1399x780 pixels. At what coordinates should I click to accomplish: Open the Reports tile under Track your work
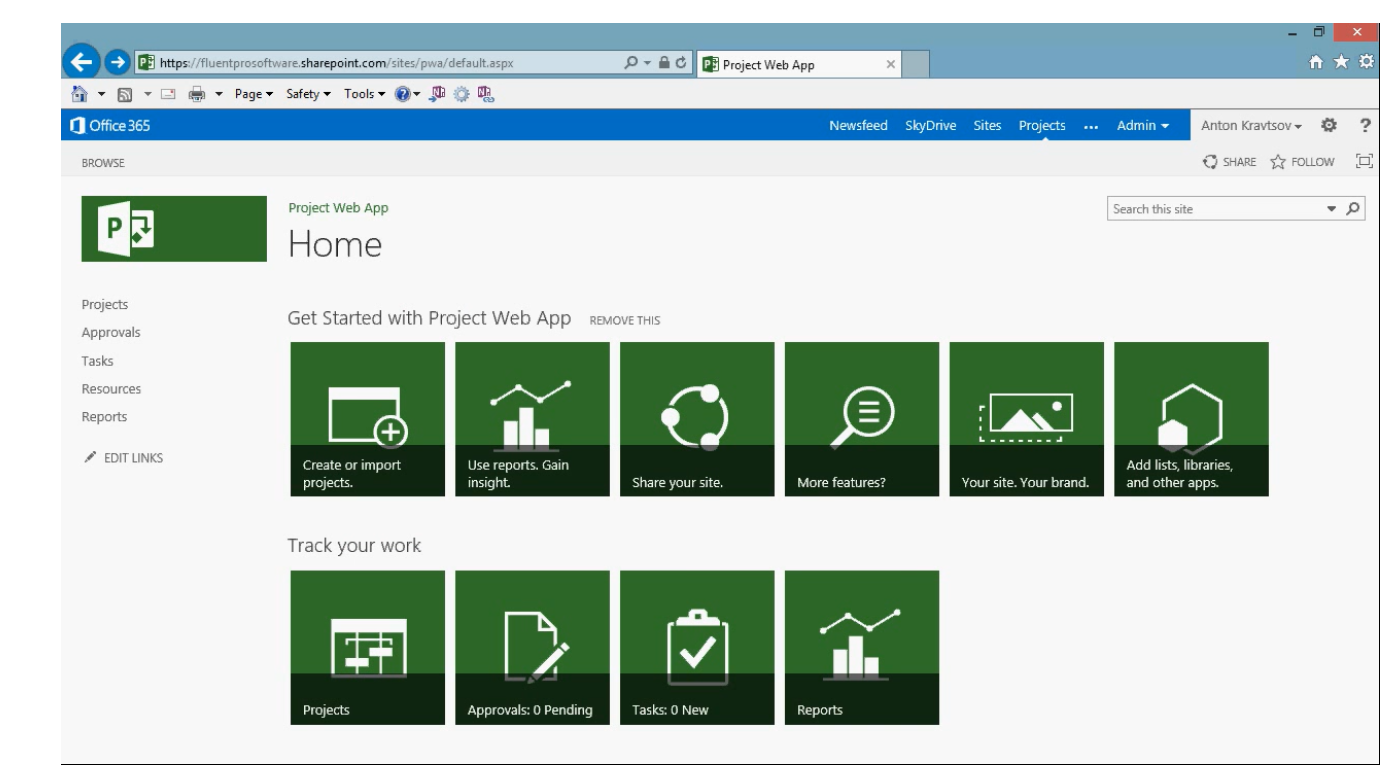[x=862, y=648]
